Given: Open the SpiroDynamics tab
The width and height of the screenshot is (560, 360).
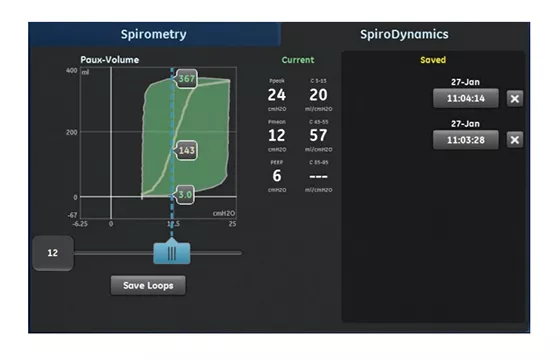Looking at the screenshot, I should [x=405, y=34].
